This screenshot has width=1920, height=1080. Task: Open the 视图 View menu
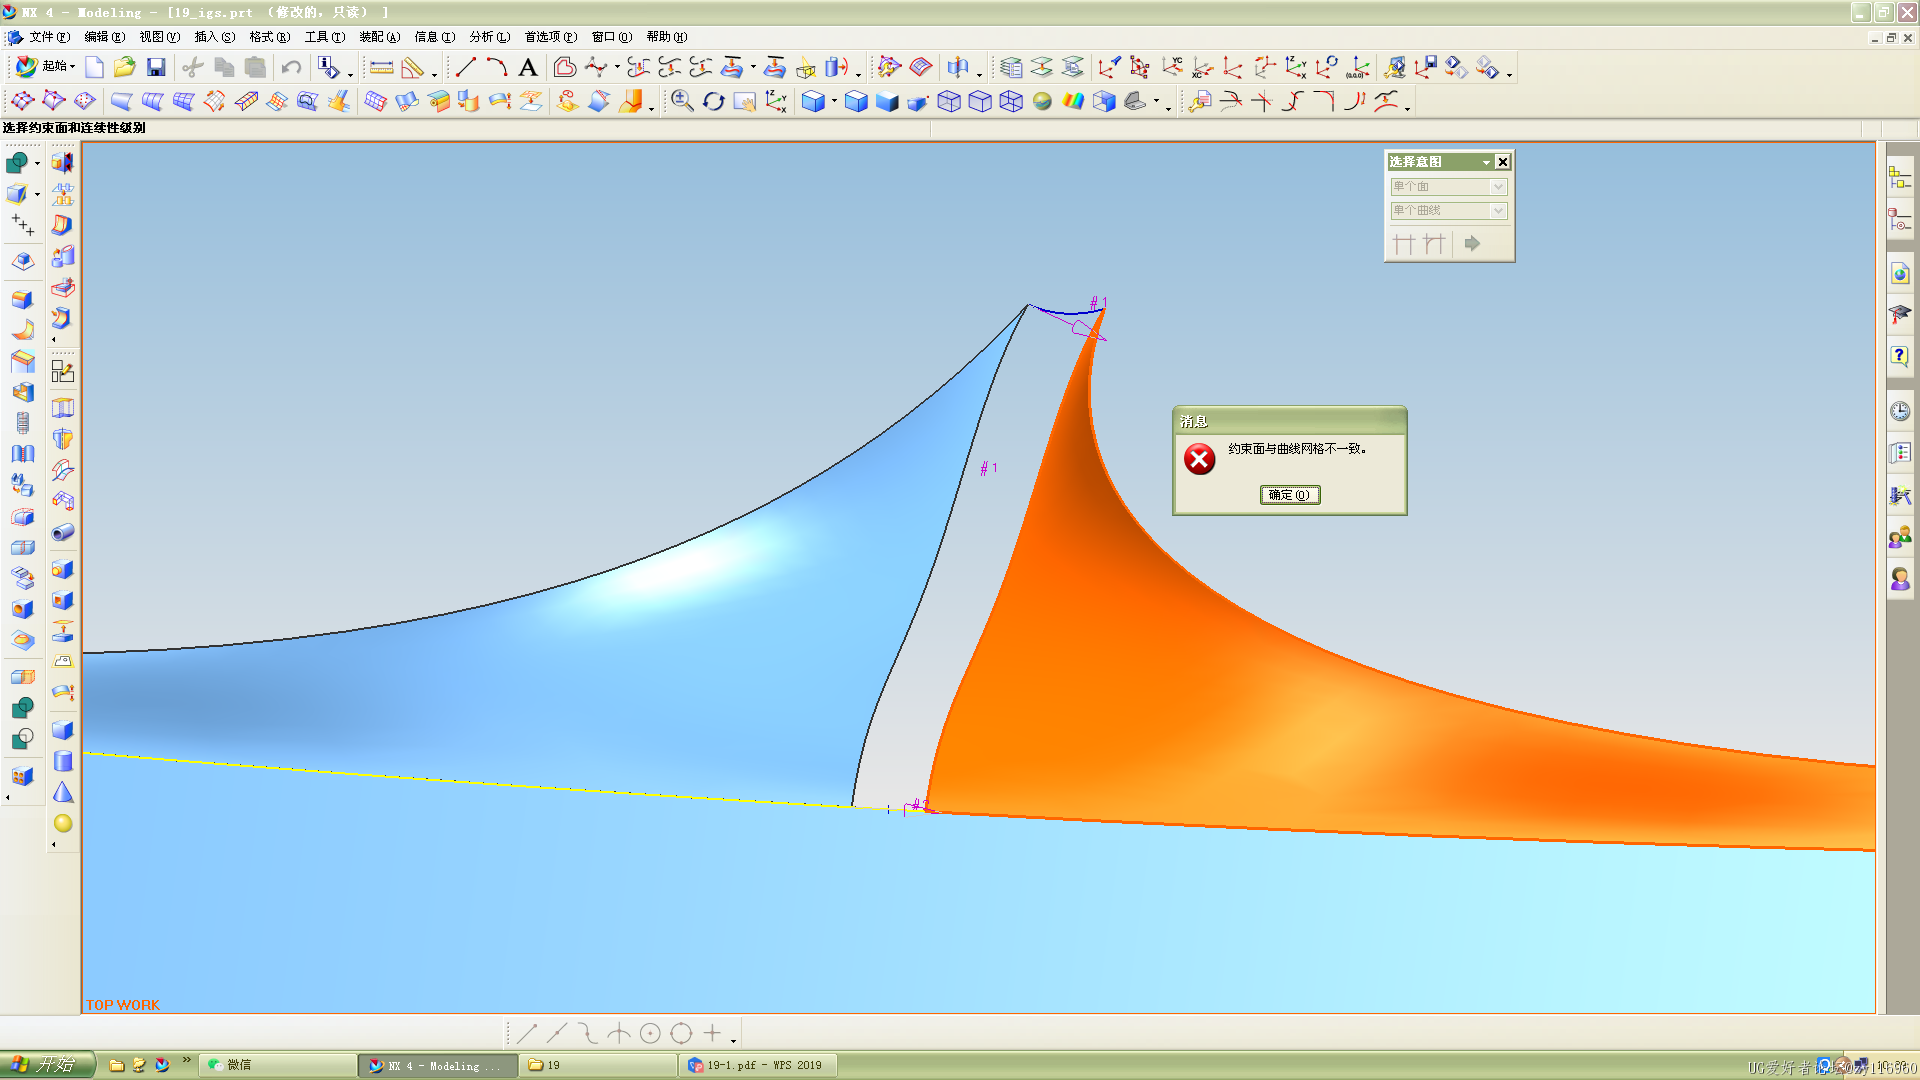[160, 37]
